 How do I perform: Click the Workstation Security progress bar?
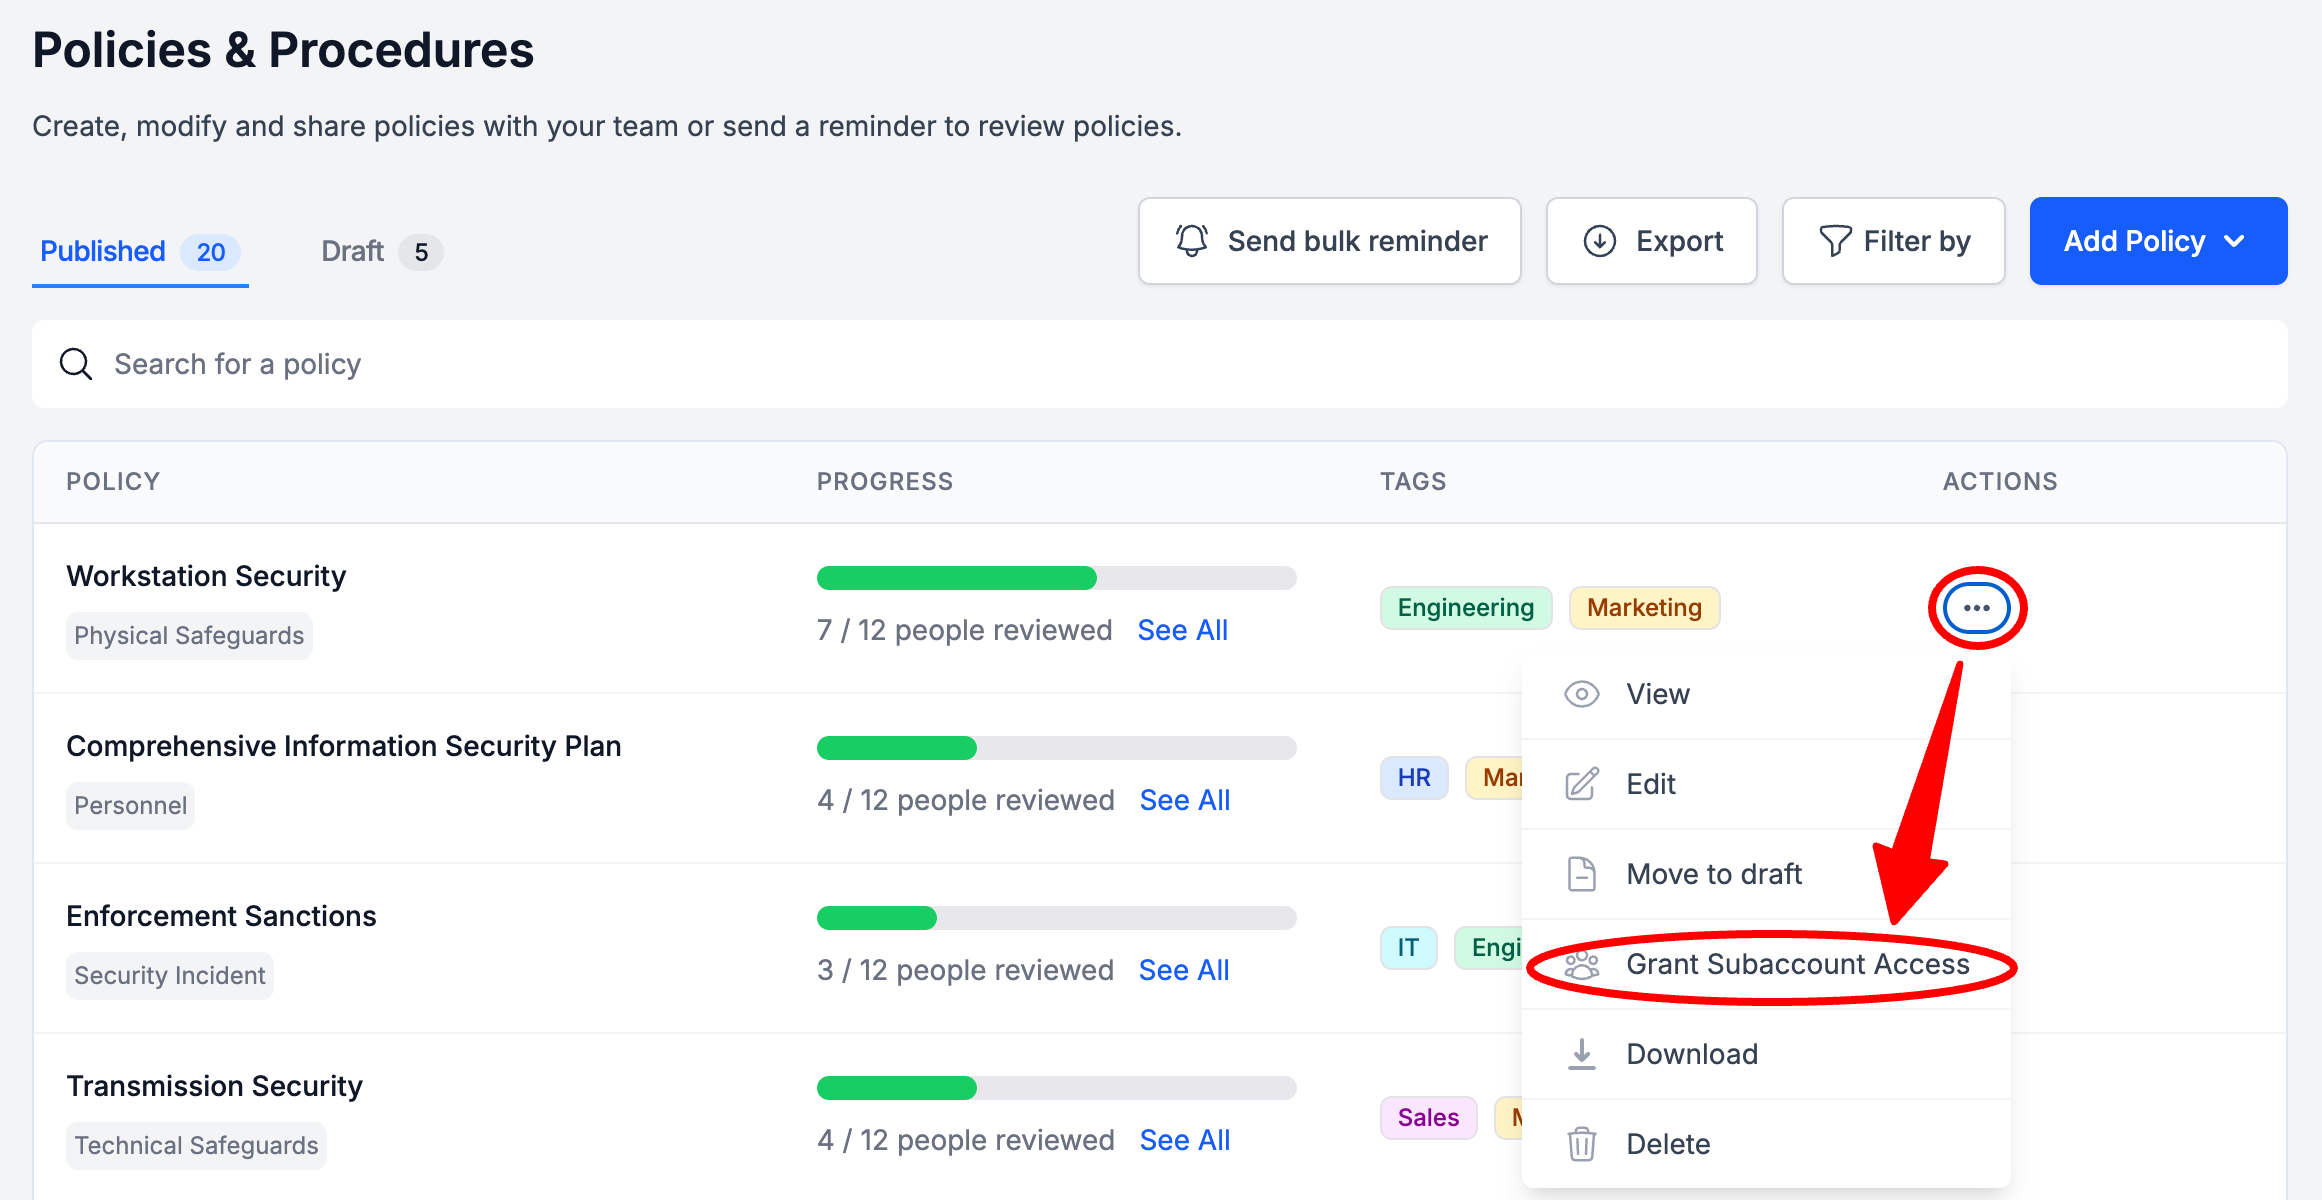1056,578
